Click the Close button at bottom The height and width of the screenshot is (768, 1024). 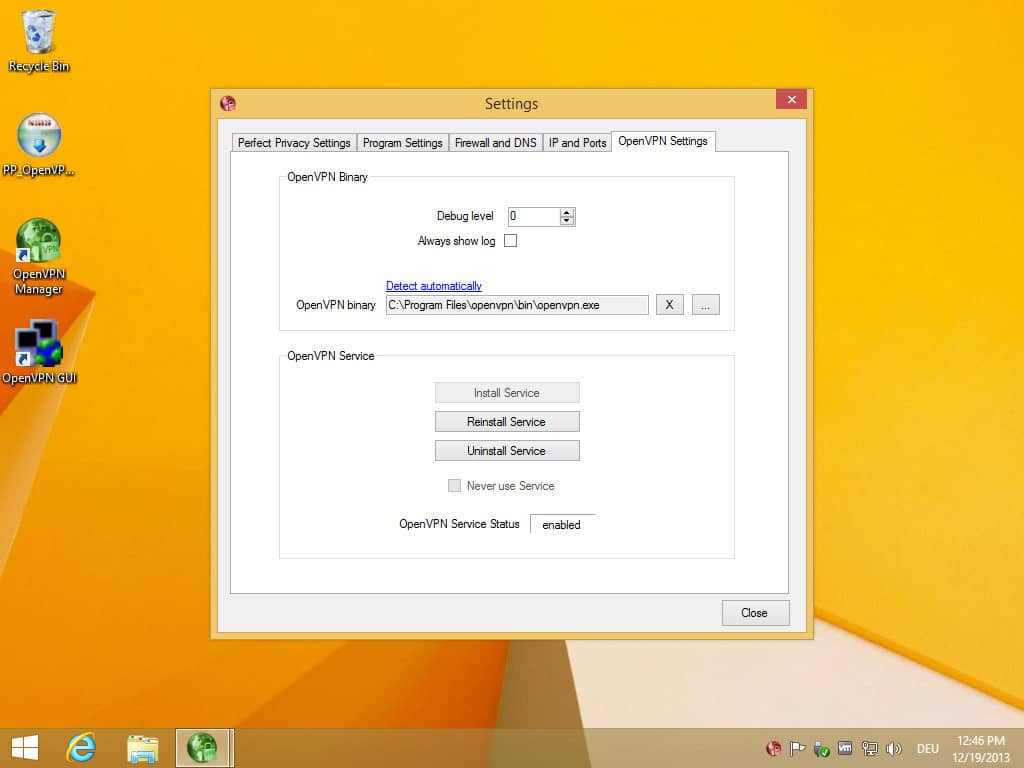755,613
